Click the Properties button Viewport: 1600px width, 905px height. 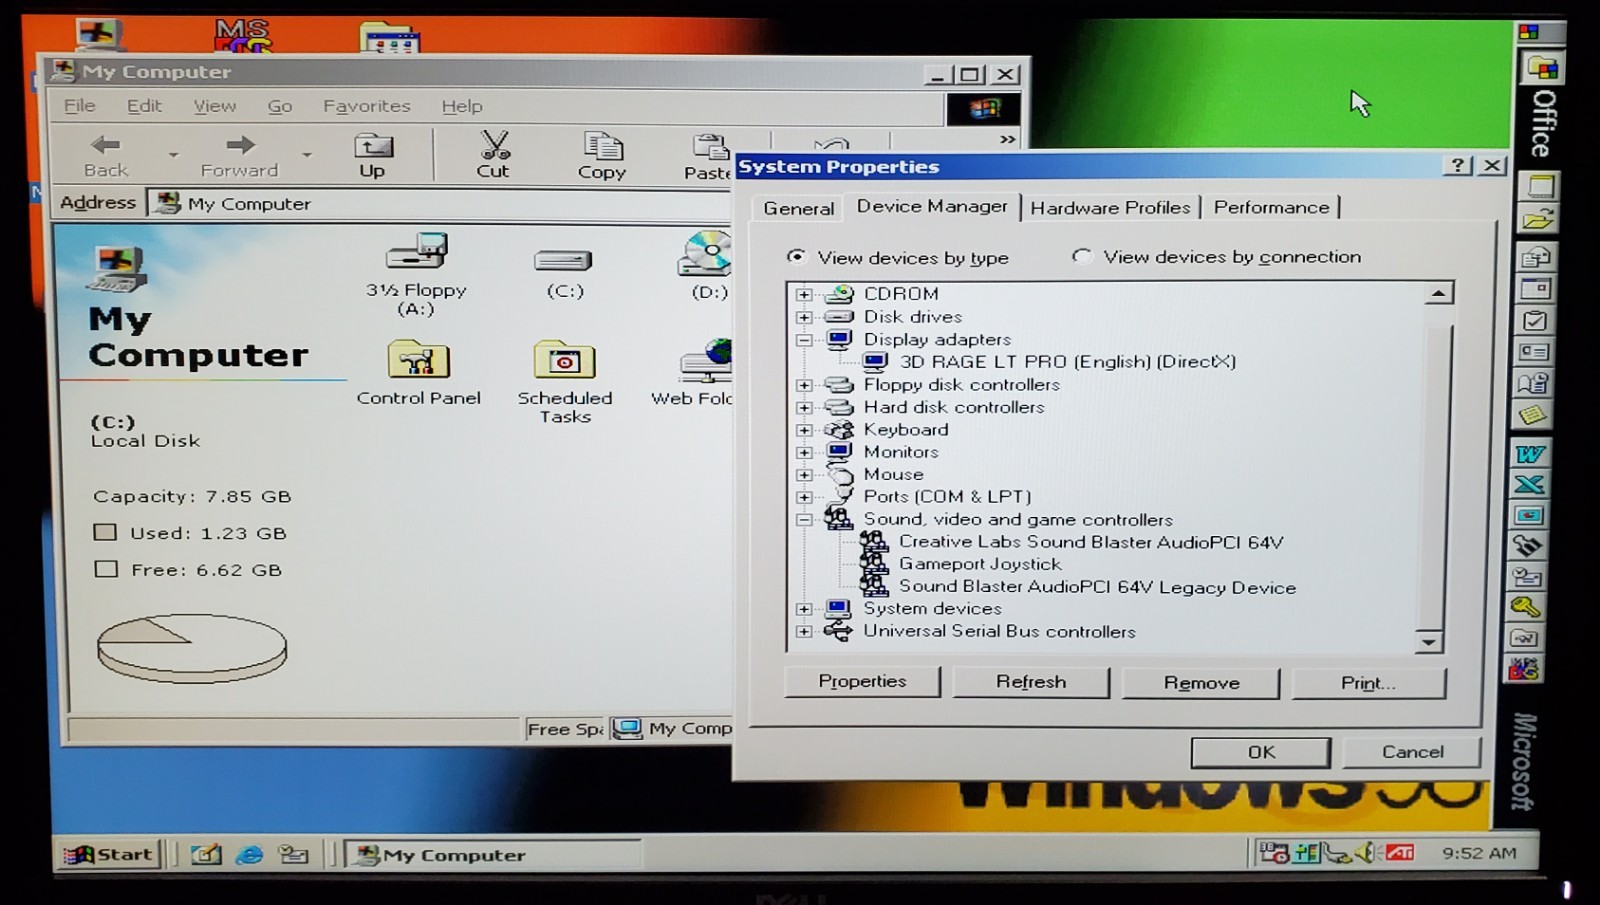point(862,681)
